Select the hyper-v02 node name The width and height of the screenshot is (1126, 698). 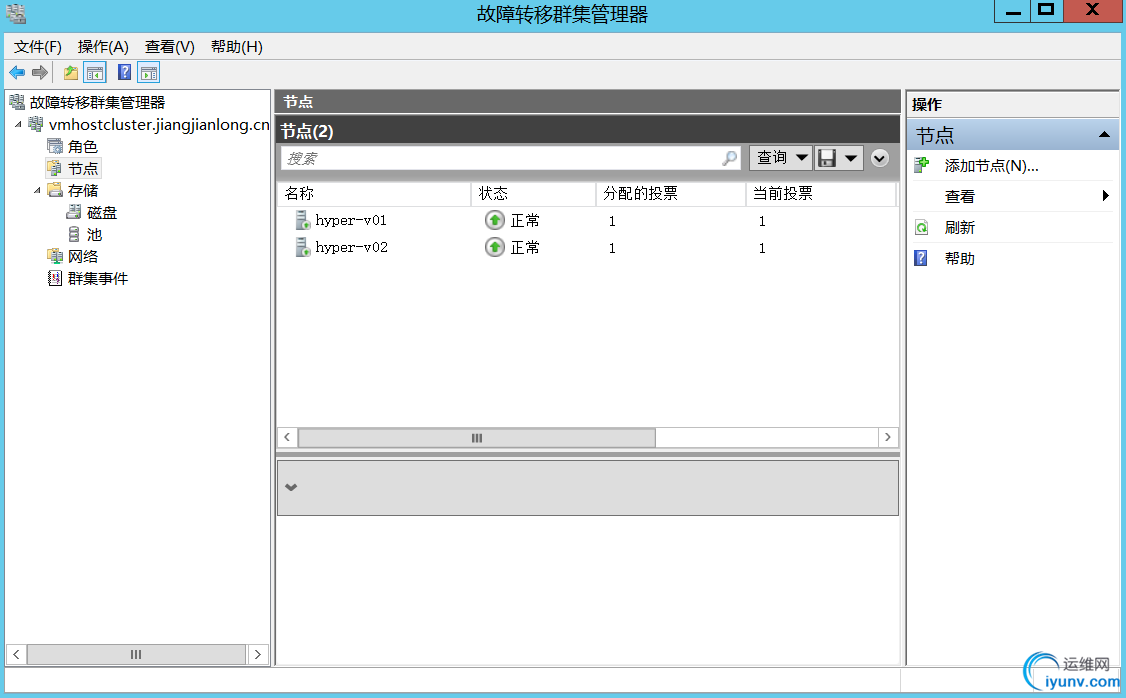point(351,248)
